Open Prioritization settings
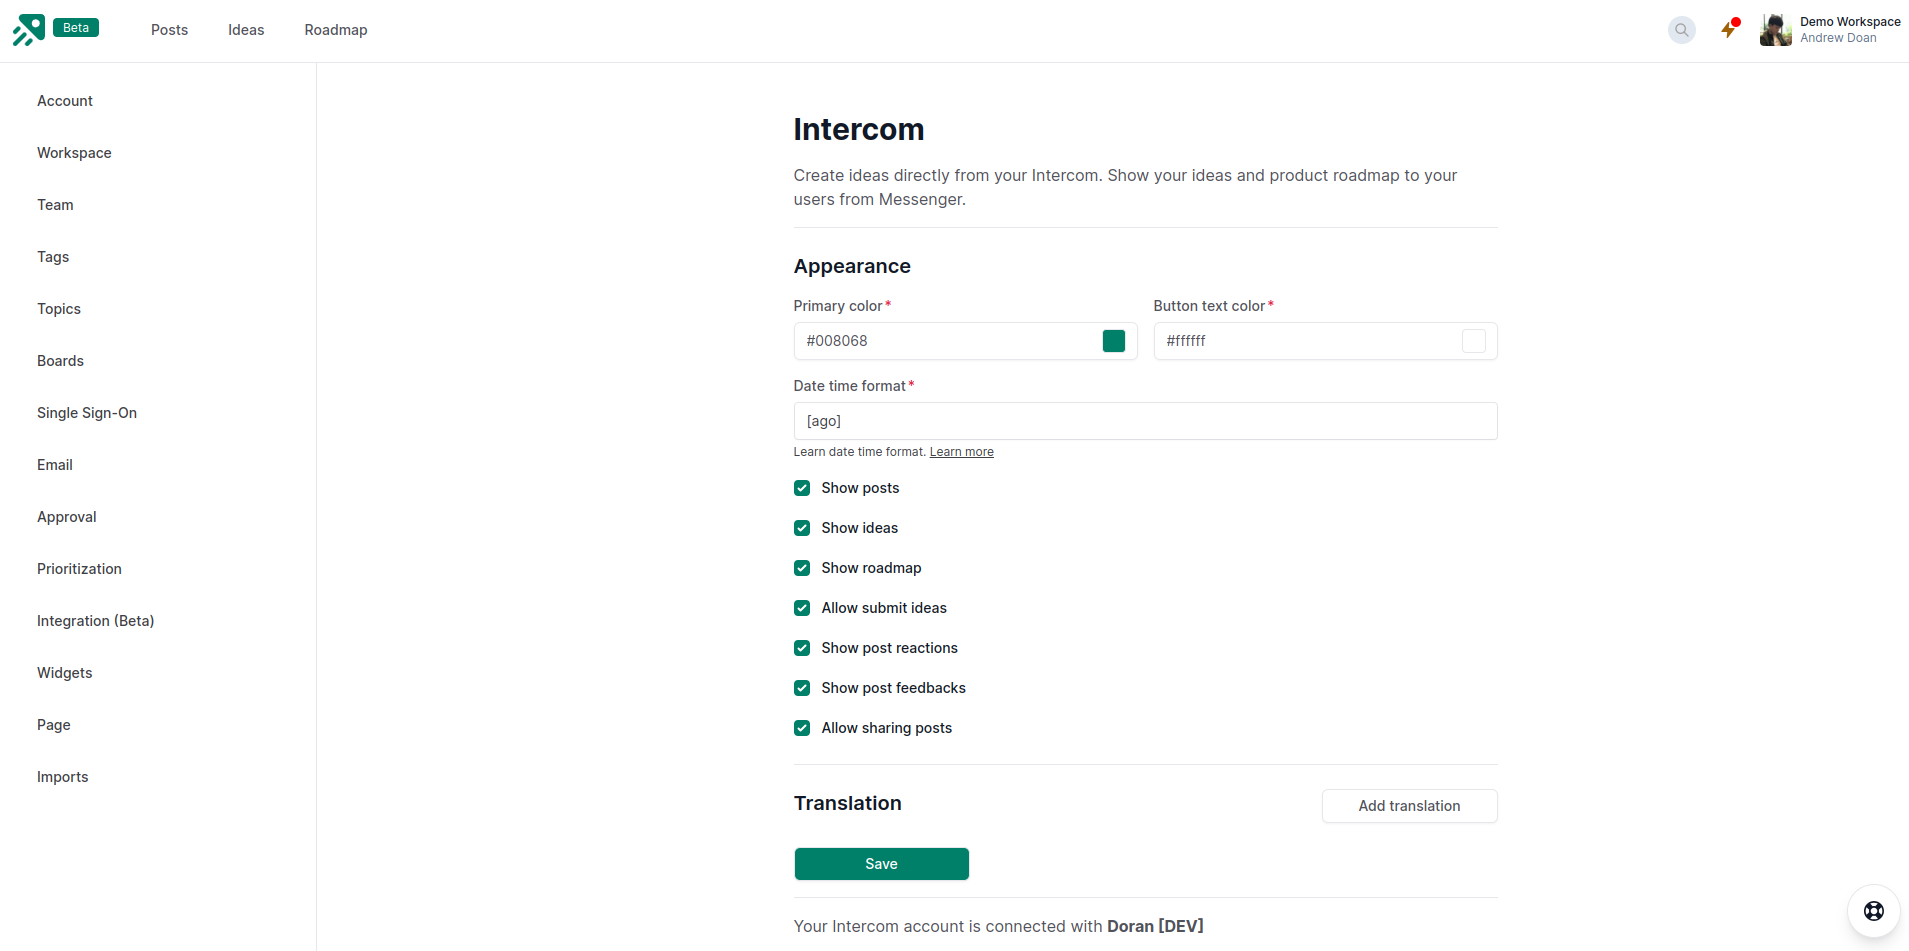The width and height of the screenshot is (1909, 951). click(x=79, y=569)
